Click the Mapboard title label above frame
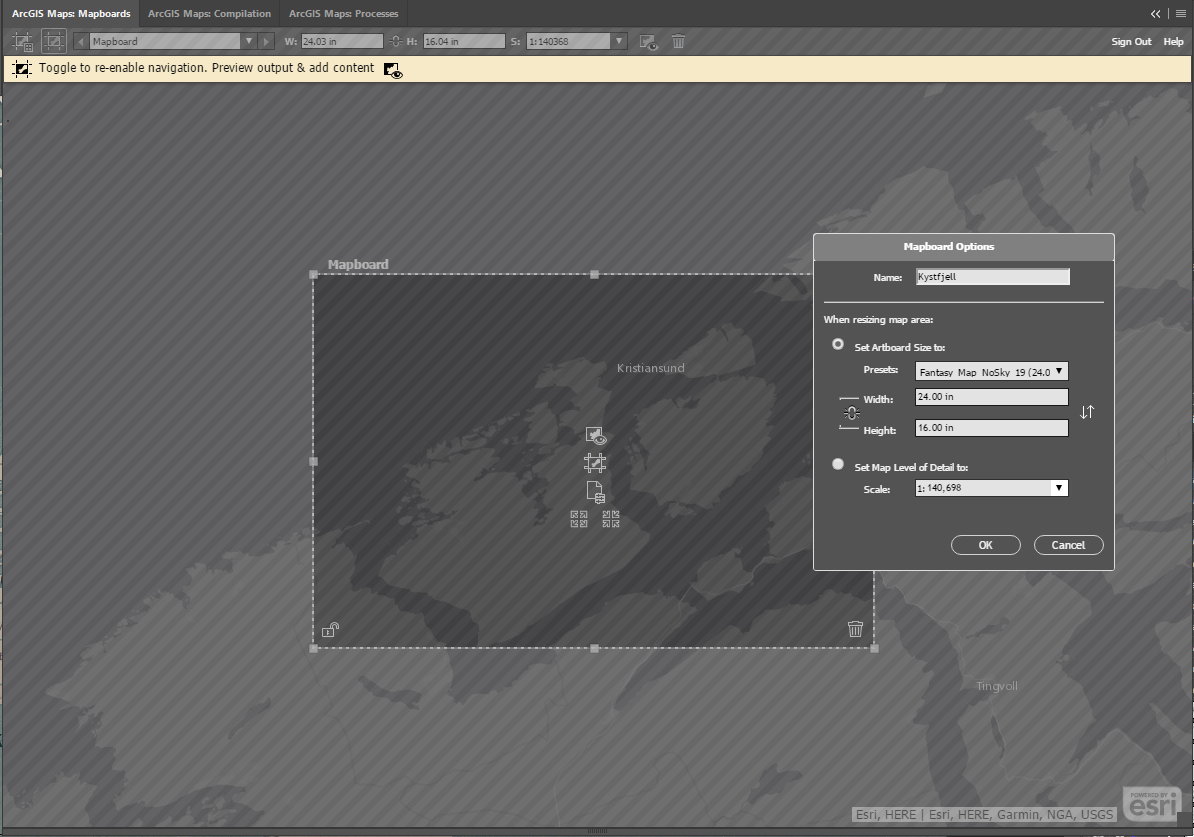Image resolution: width=1194 pixels, height=837 pixels. [358, 264]
